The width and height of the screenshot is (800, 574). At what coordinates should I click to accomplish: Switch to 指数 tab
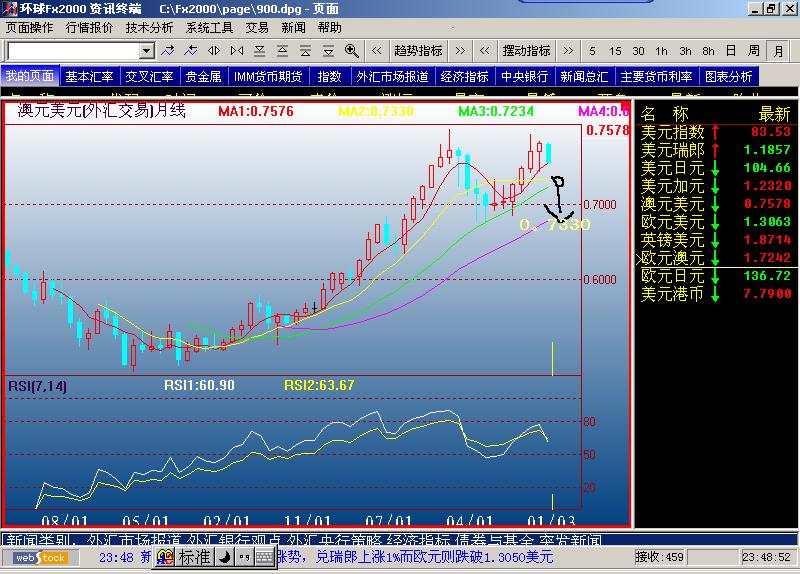[330, 77]
